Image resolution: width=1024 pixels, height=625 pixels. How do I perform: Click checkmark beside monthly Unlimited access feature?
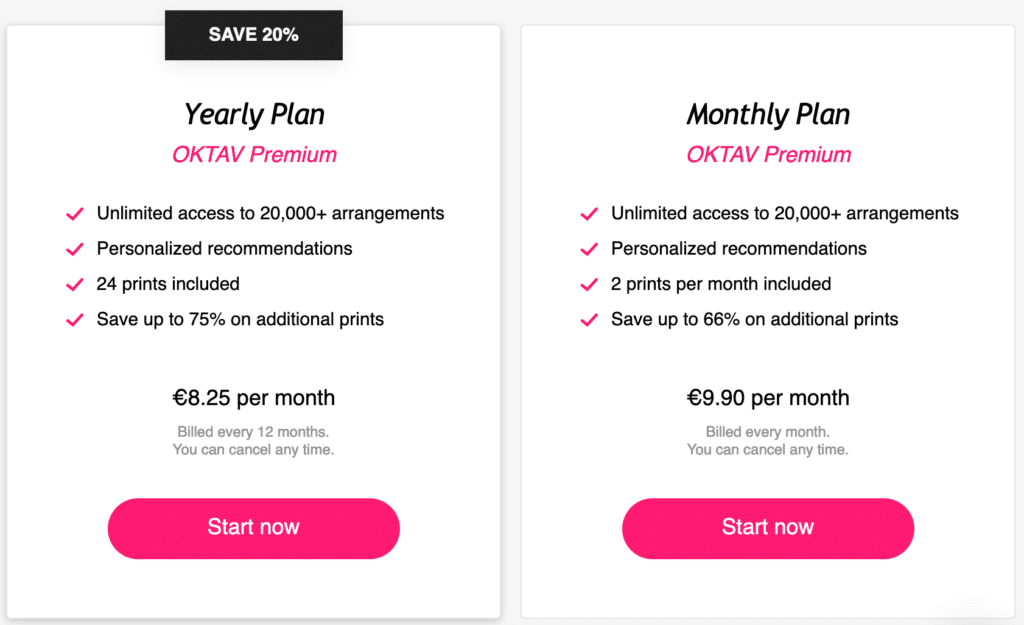(x=589, y=214)
